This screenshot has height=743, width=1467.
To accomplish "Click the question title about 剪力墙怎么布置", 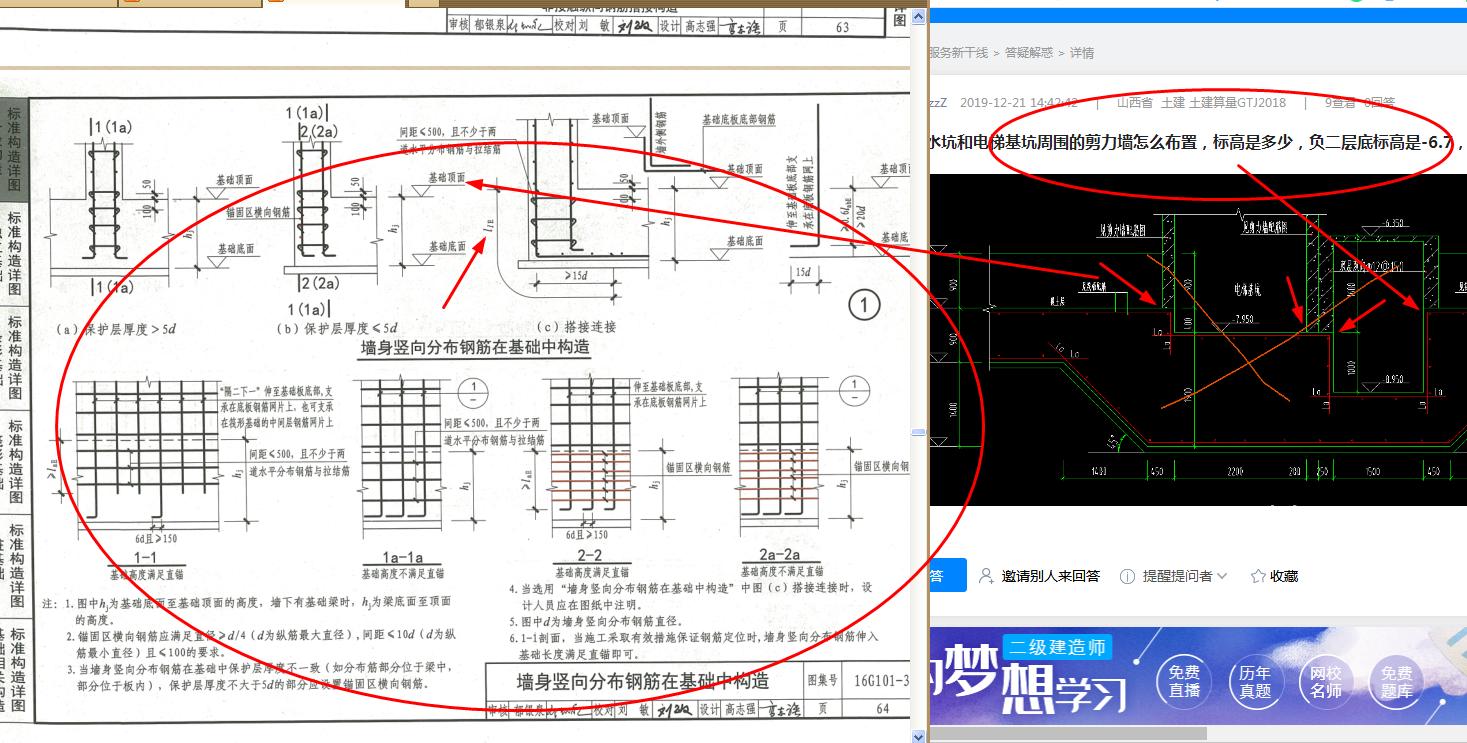I will point(1197,142).
